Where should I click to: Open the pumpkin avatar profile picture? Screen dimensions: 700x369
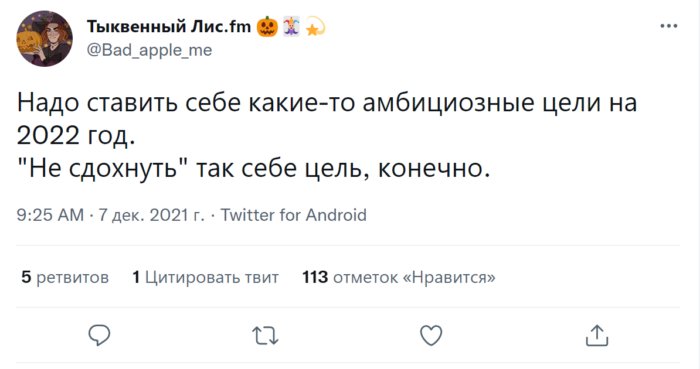pyautogui.click(x=45, y=39)
